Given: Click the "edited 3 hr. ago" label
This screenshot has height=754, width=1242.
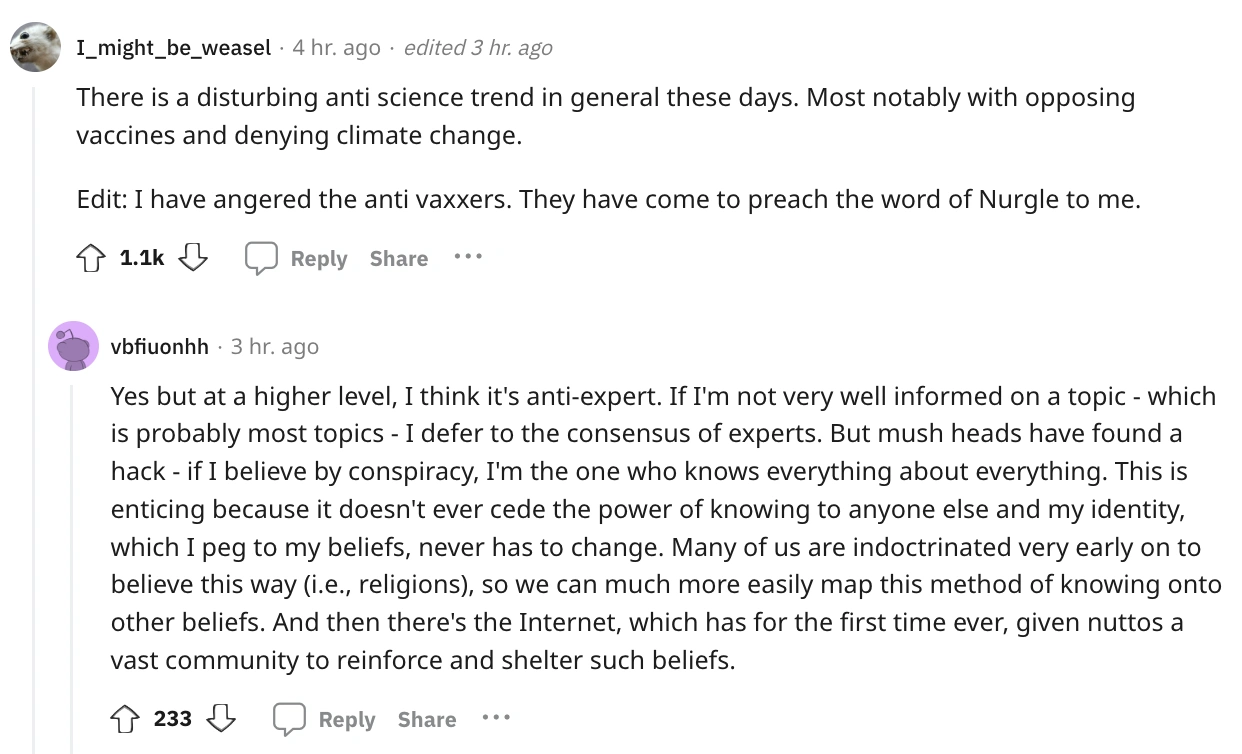Looking at the screenshot, I should pos(477,47).
